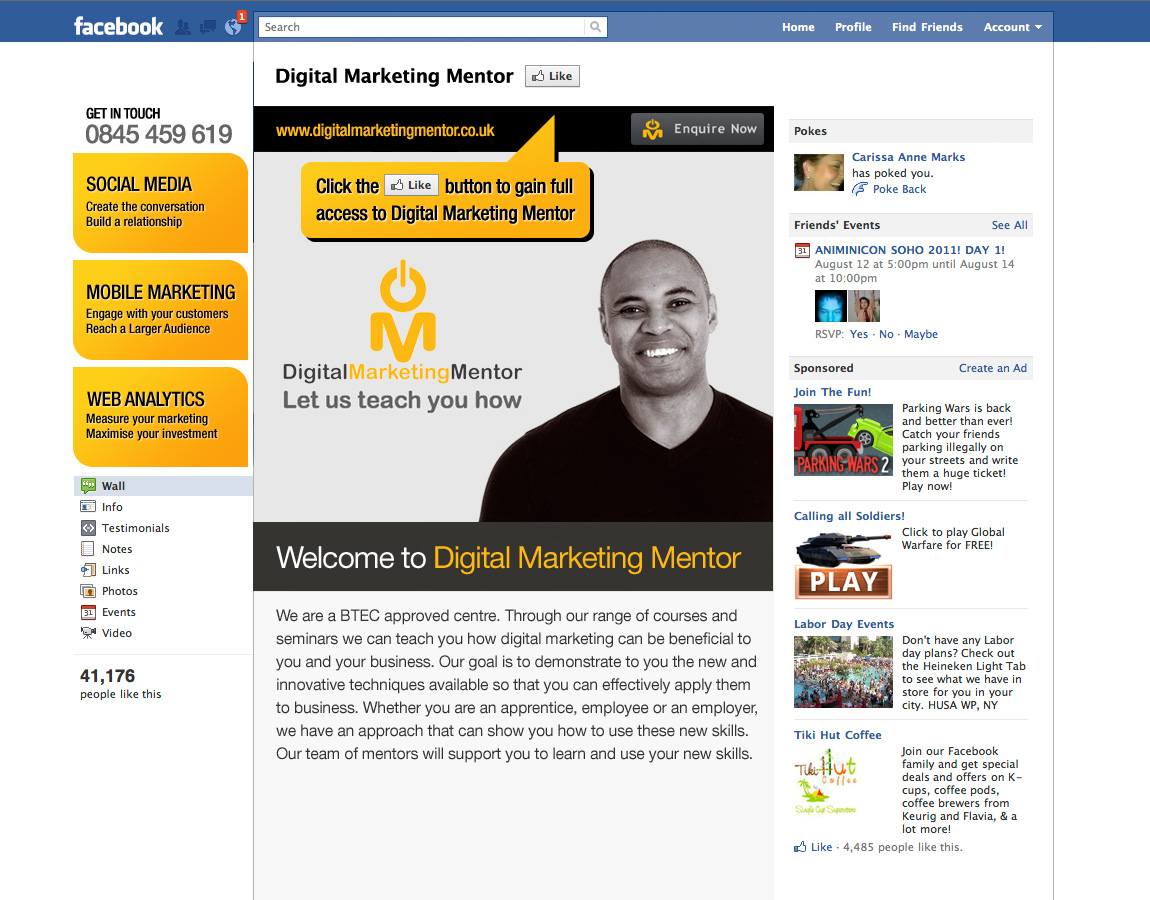Screen dimensions: 1150x900
Task: Open ANIMINICON SOHO 2011 event link
Action: [x=909, y=250]
